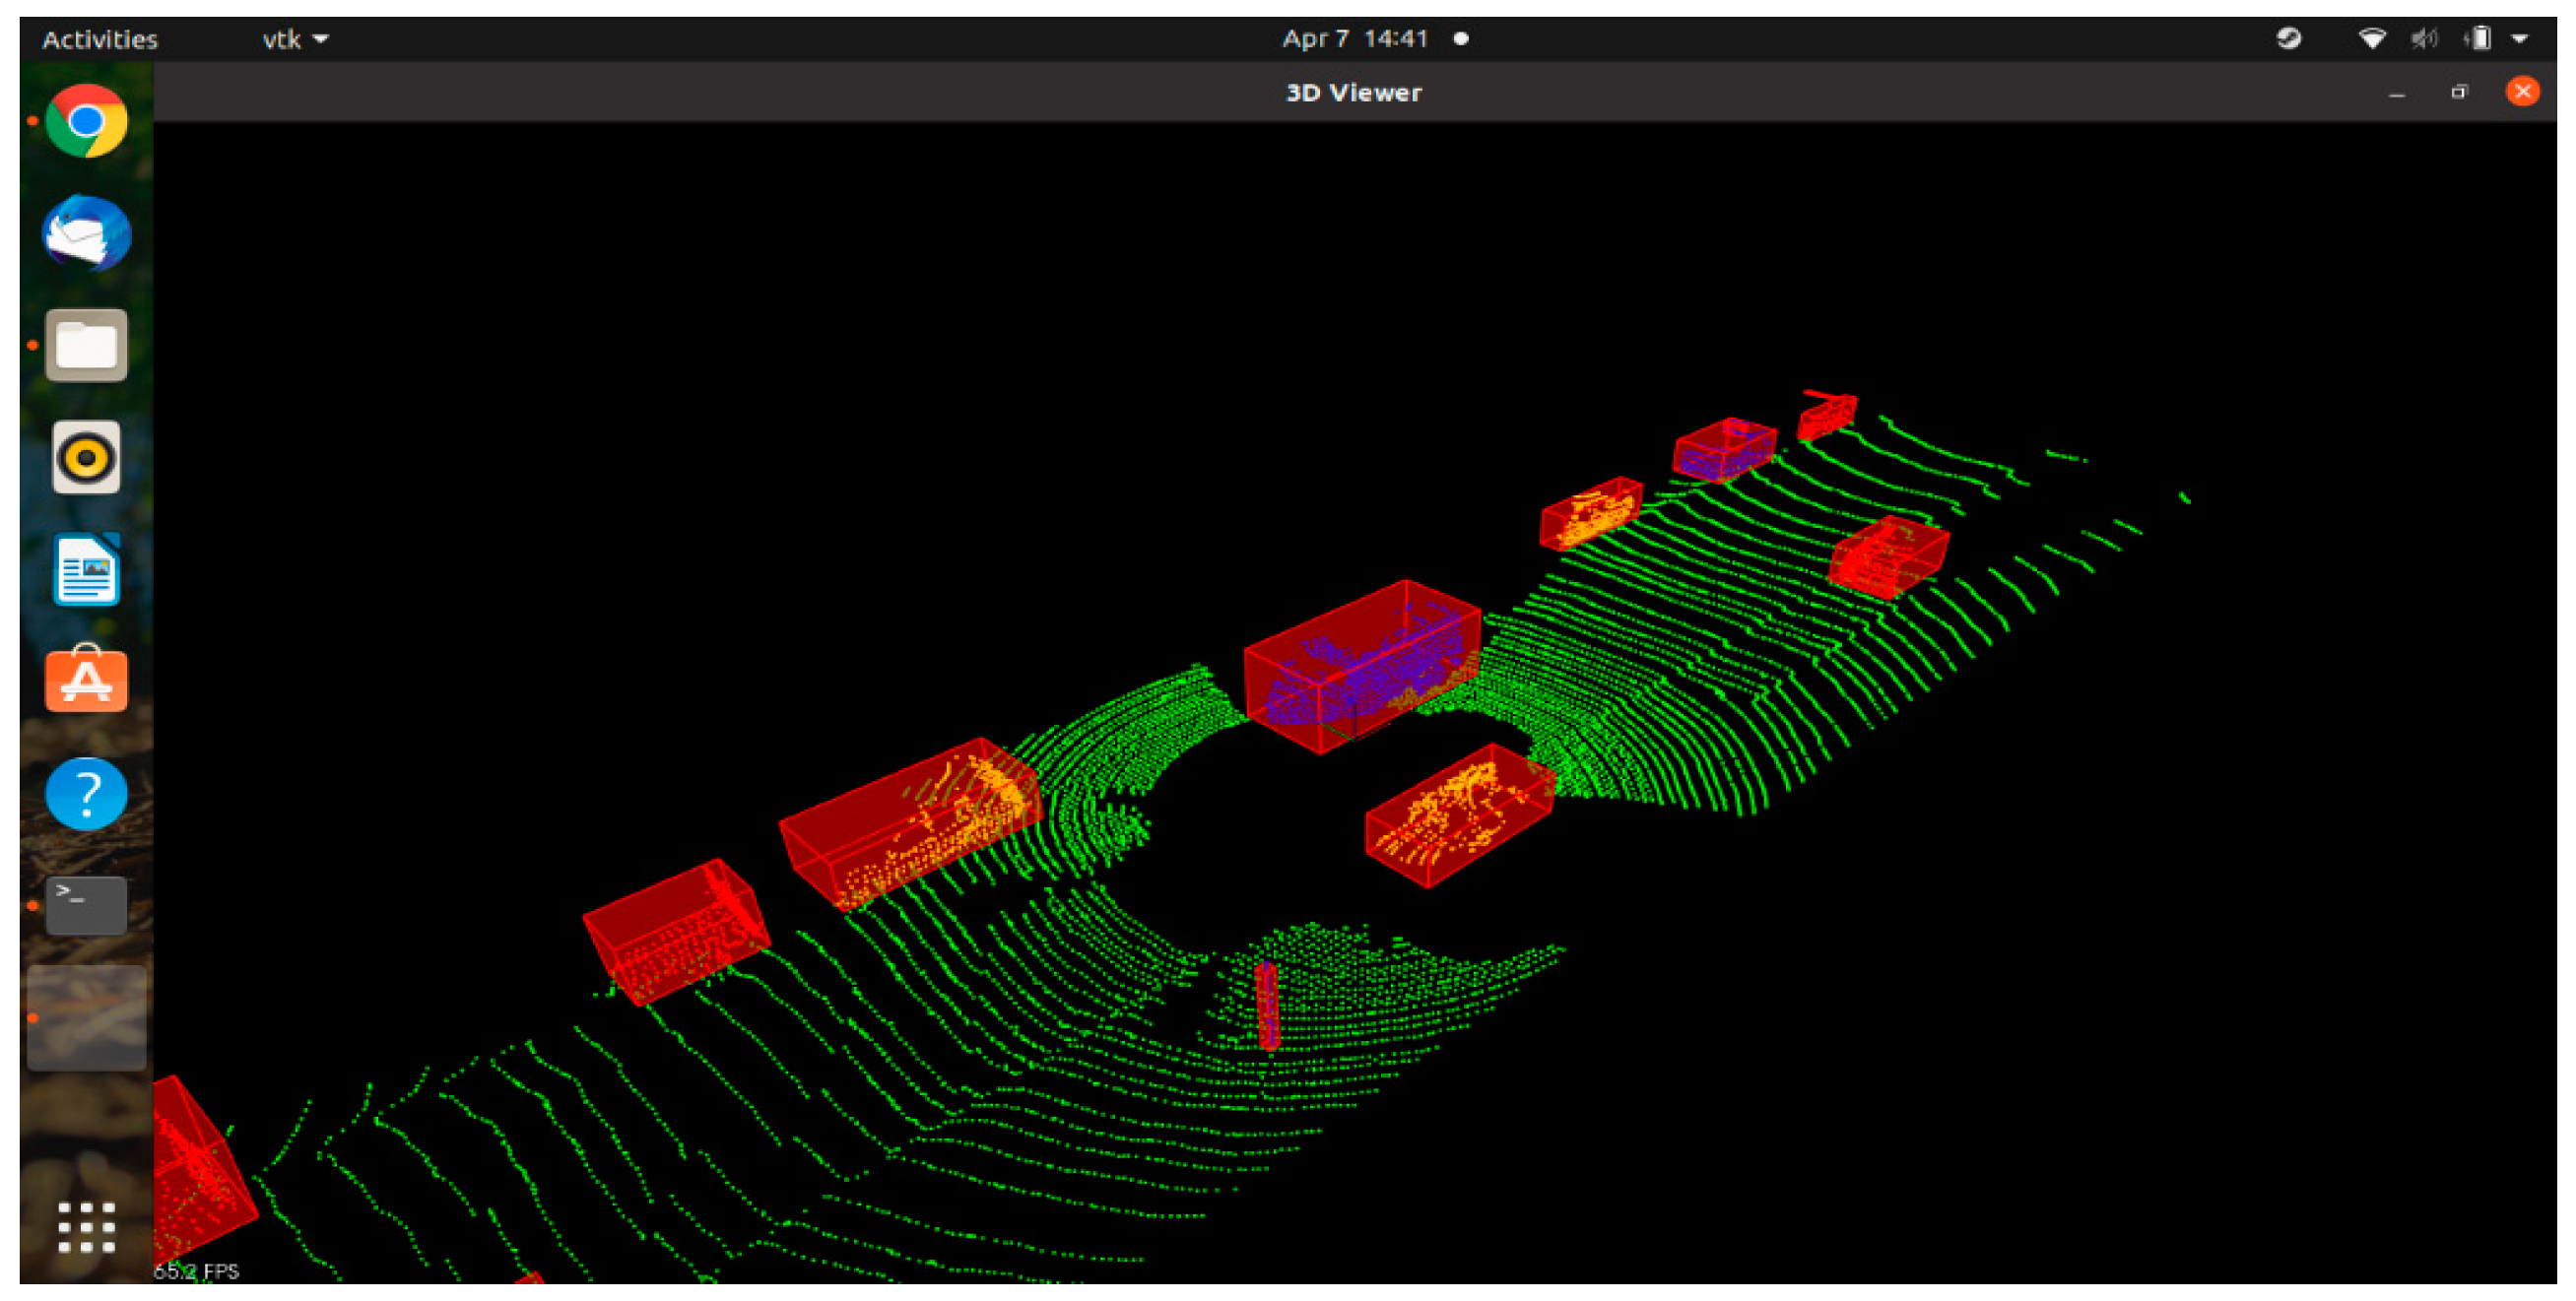Open the vtk app menu dropdown

pyautogui.click(x=295, y=39)
